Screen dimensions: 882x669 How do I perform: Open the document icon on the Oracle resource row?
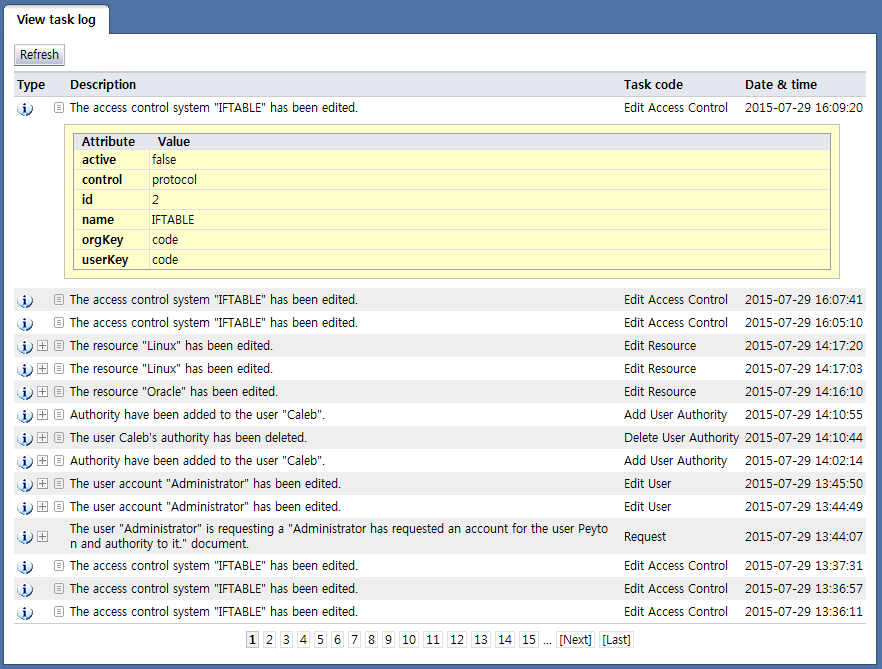(x=58, y=391)
